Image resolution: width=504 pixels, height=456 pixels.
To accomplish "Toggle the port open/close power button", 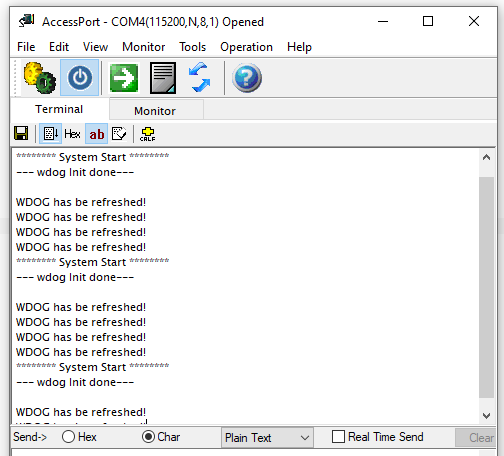I will (80, 78).
